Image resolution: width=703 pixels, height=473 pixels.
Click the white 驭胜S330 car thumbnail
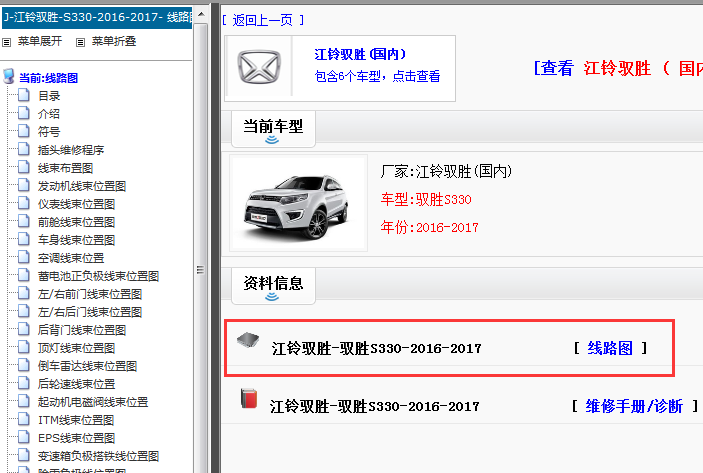point(298,203)
